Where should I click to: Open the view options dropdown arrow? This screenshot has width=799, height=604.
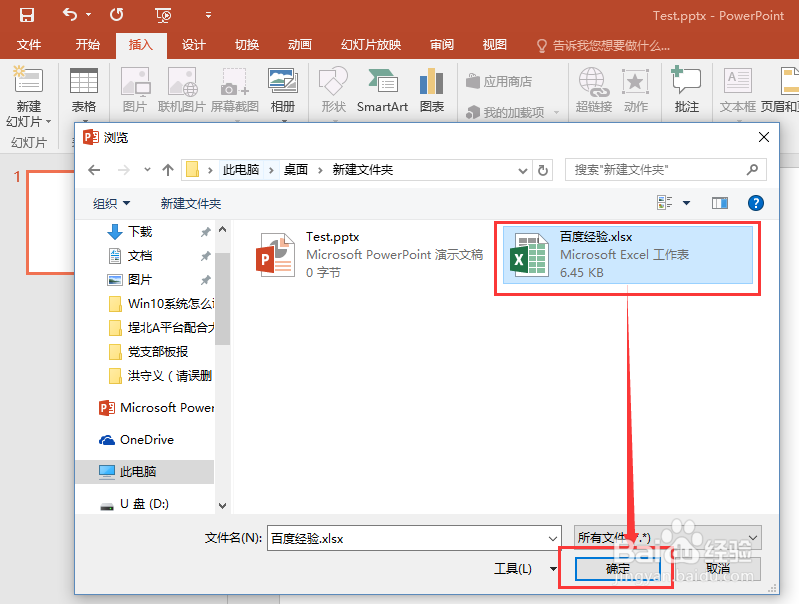tap(686, 203)
